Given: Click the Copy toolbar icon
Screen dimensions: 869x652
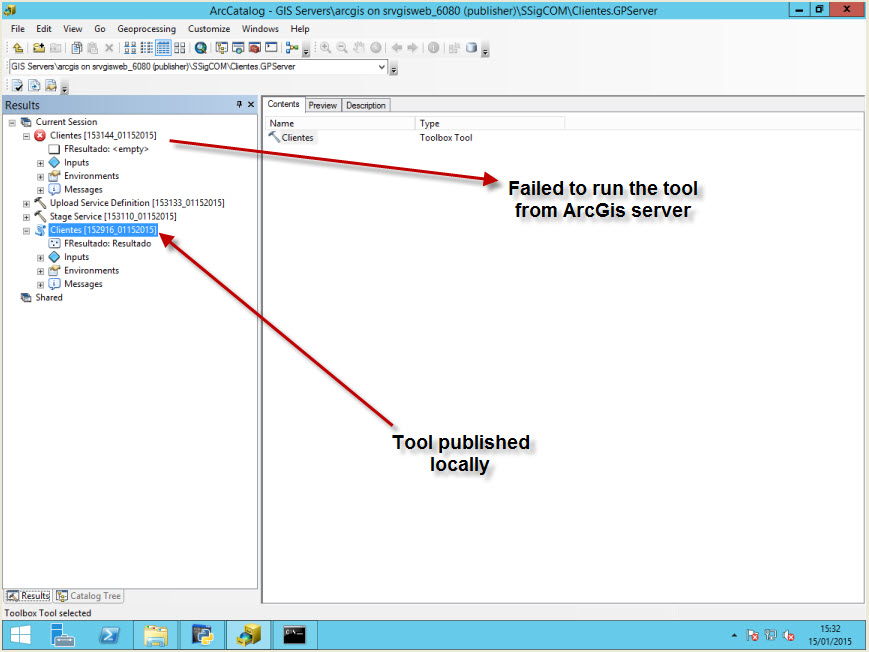Looking at the screenshot, I should [x=76, y=48].
